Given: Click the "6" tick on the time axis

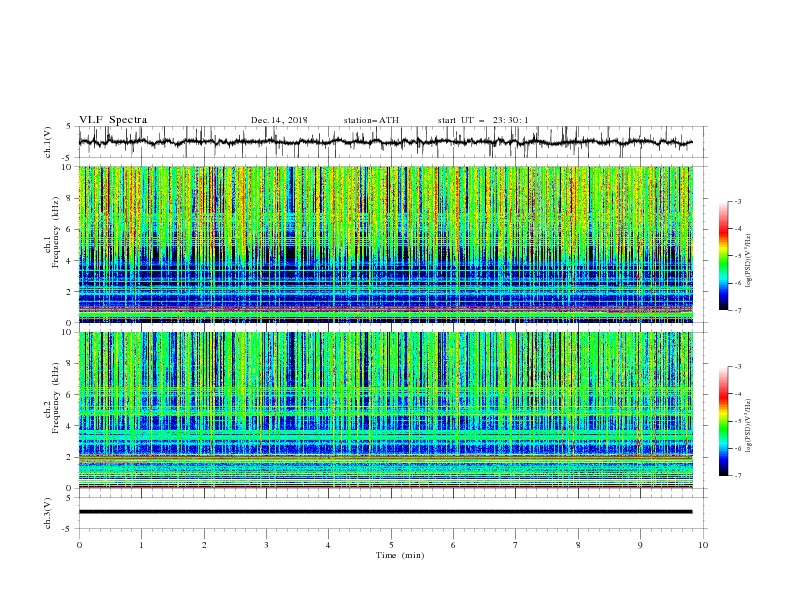Looking at the screenshot, I should pyautogui.click(x=453, y=545).
